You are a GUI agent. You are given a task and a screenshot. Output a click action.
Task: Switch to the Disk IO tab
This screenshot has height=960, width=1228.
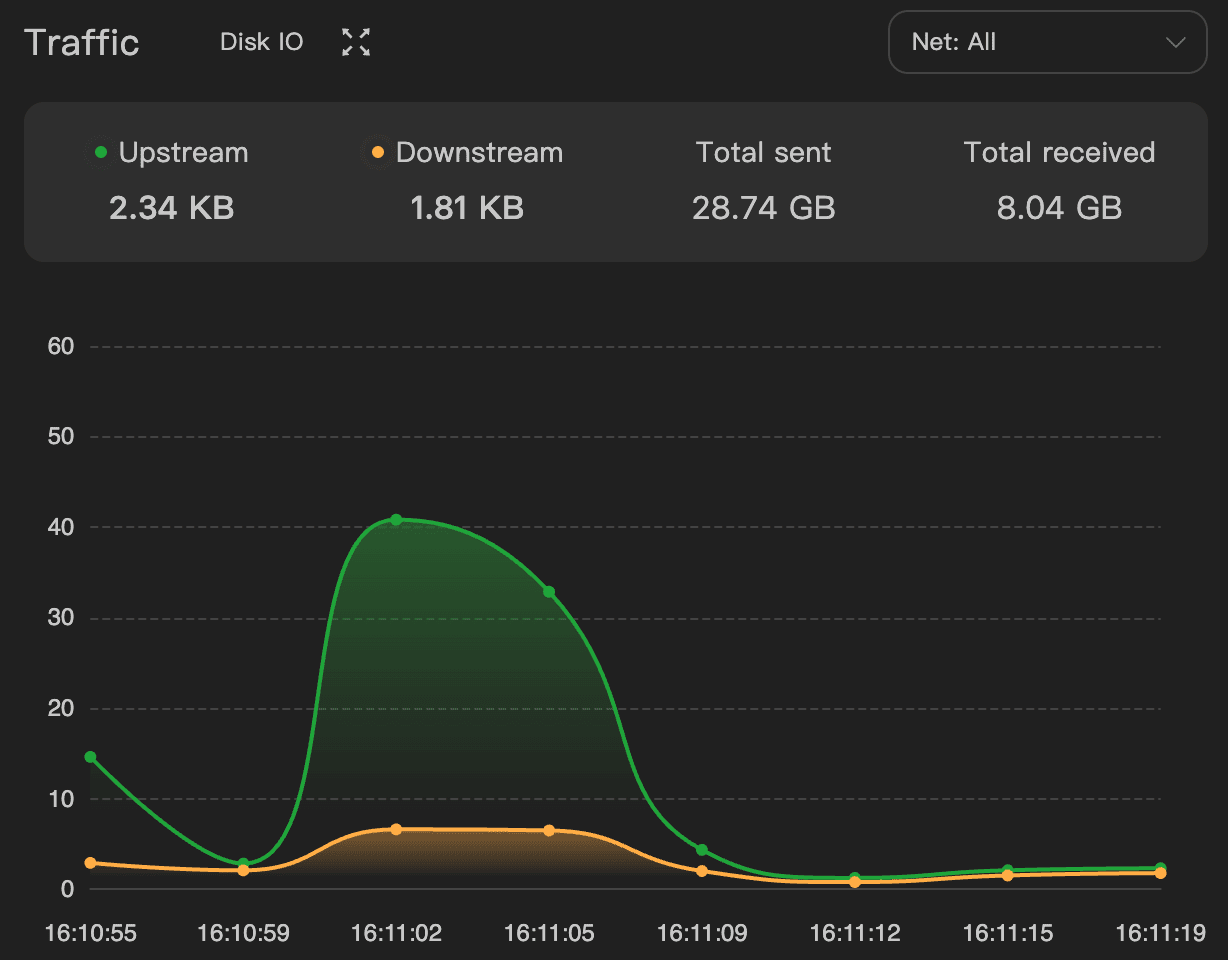point(262,42)
